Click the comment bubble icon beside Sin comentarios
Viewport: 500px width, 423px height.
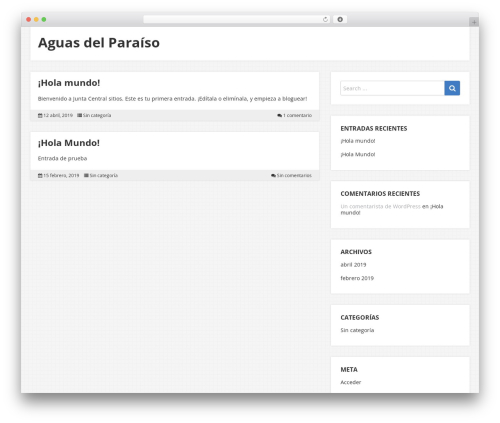coord(273,175)
